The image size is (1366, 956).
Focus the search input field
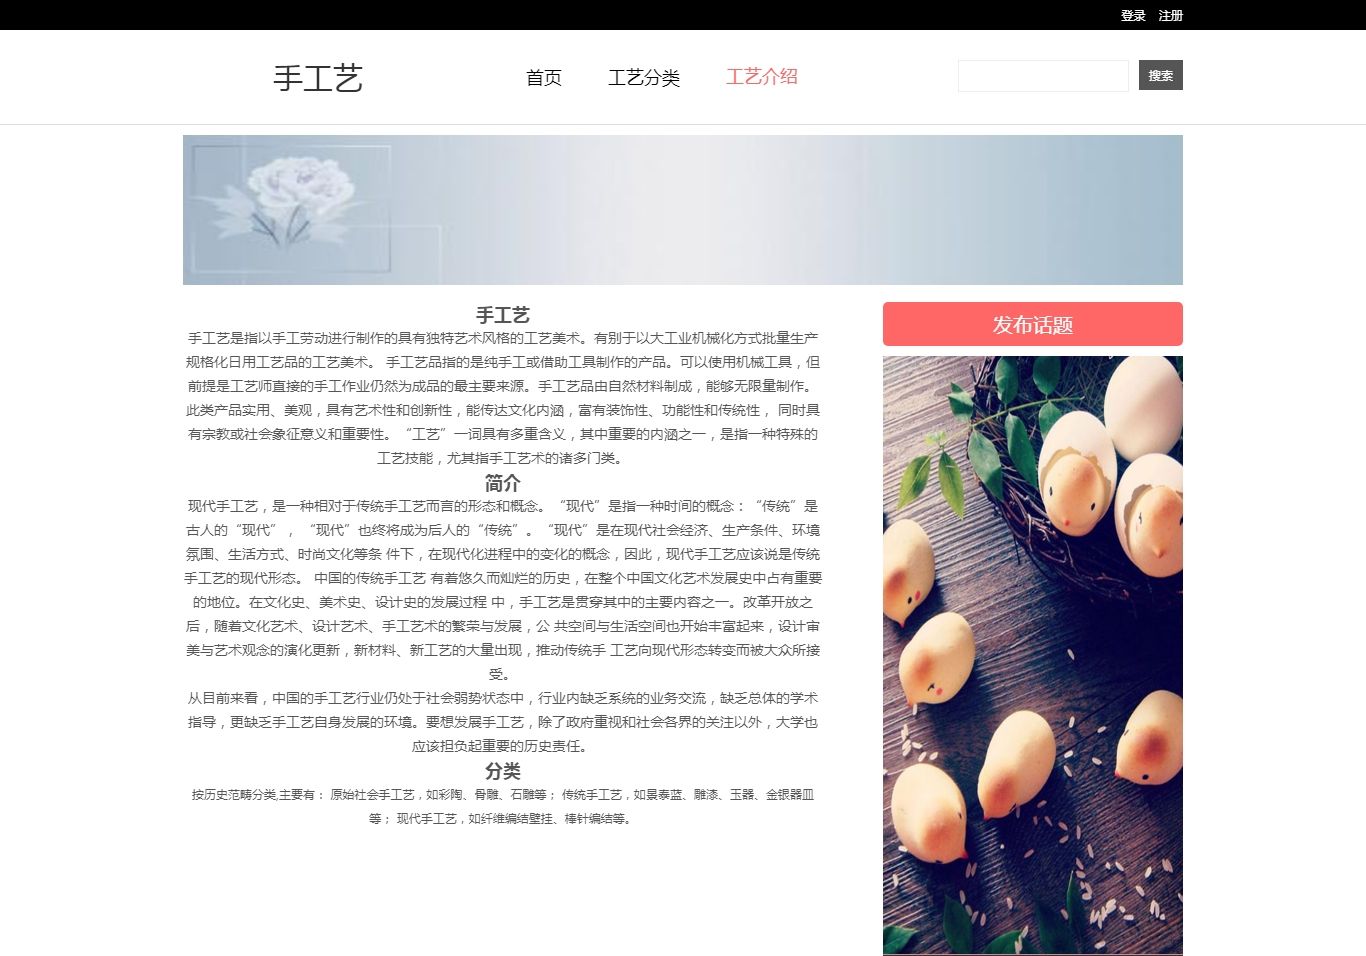pyautogui.click(x=1043, y=76)
